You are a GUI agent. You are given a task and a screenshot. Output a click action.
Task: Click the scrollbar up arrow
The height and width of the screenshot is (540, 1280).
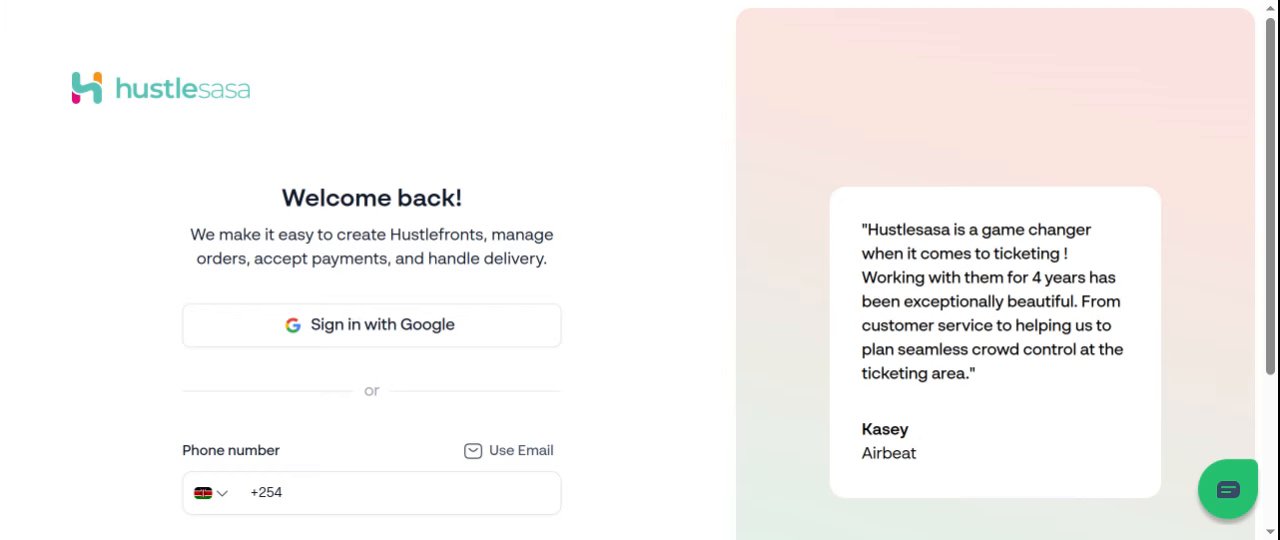click(1271, 8)
